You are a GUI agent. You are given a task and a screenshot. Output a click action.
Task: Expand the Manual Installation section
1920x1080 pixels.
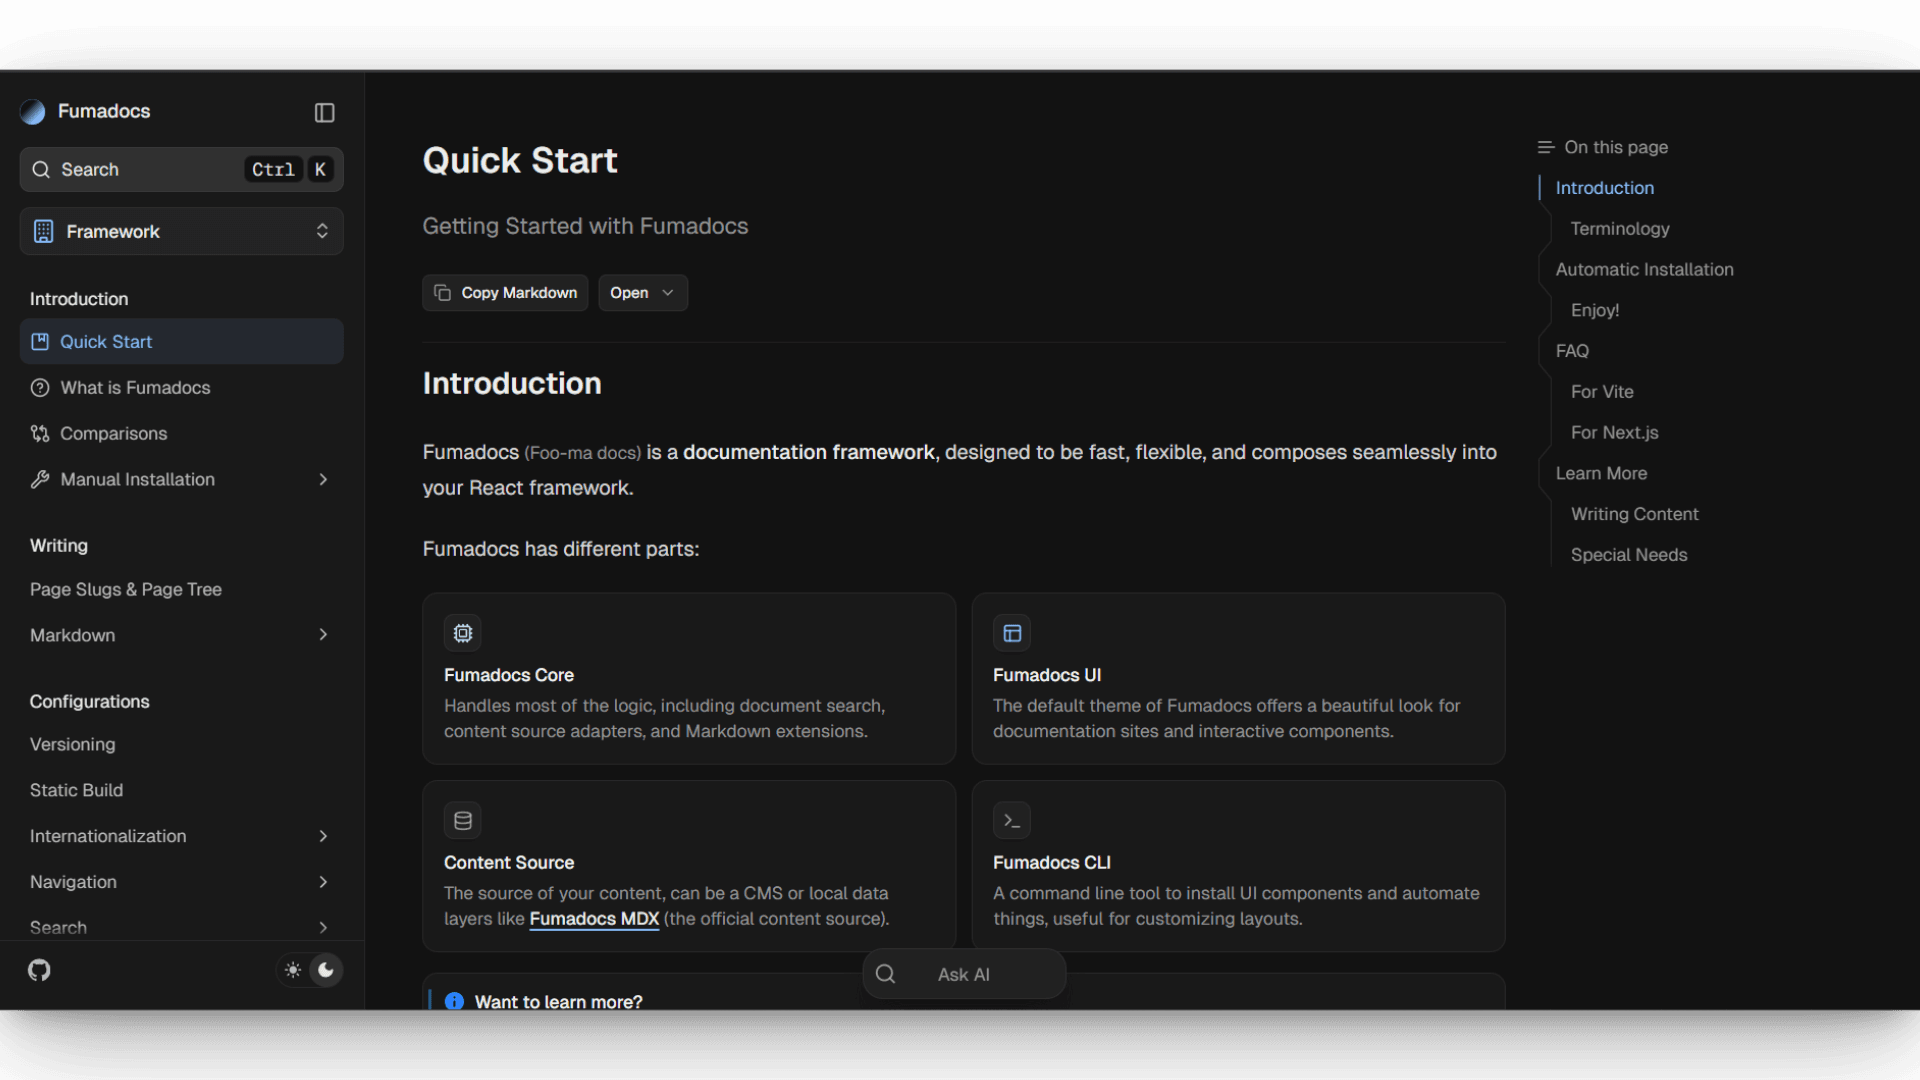322,480
